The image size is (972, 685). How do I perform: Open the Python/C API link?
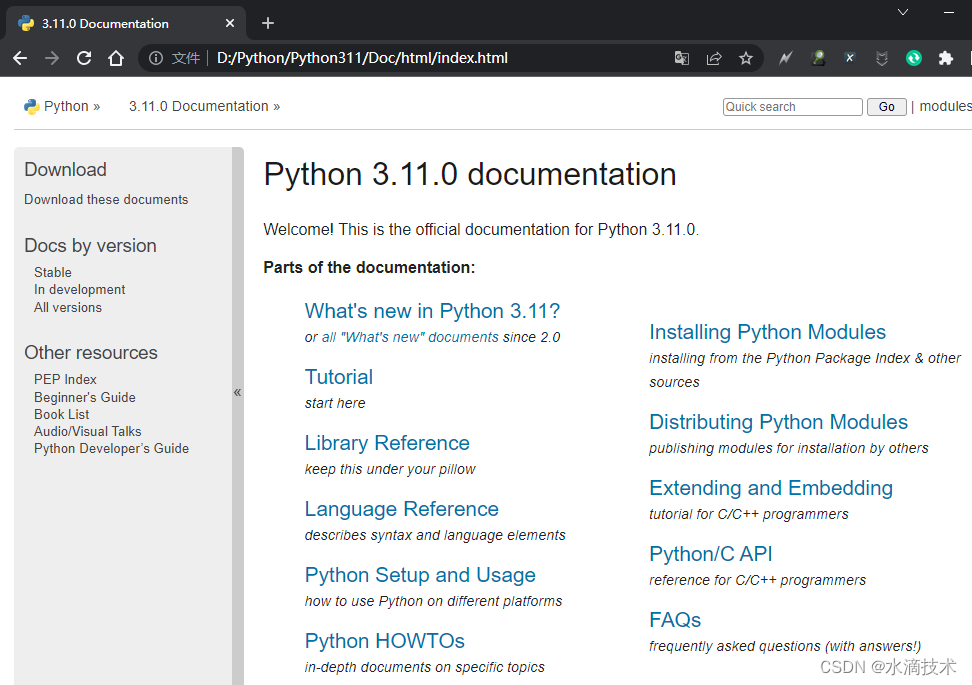(x=710, y=554)
